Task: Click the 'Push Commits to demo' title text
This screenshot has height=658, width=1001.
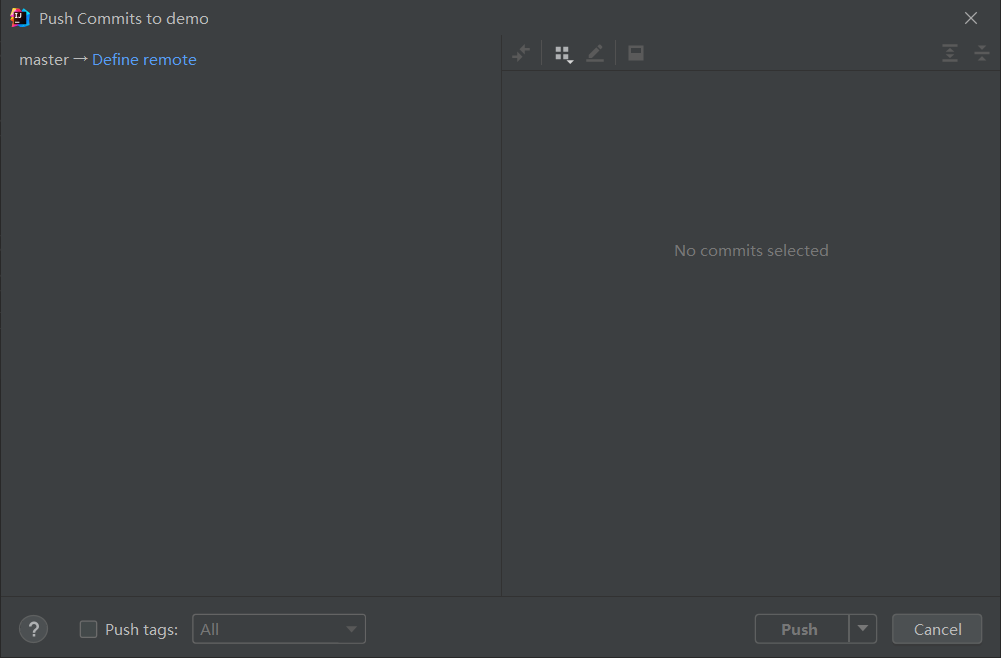Action: coord(124,19)
